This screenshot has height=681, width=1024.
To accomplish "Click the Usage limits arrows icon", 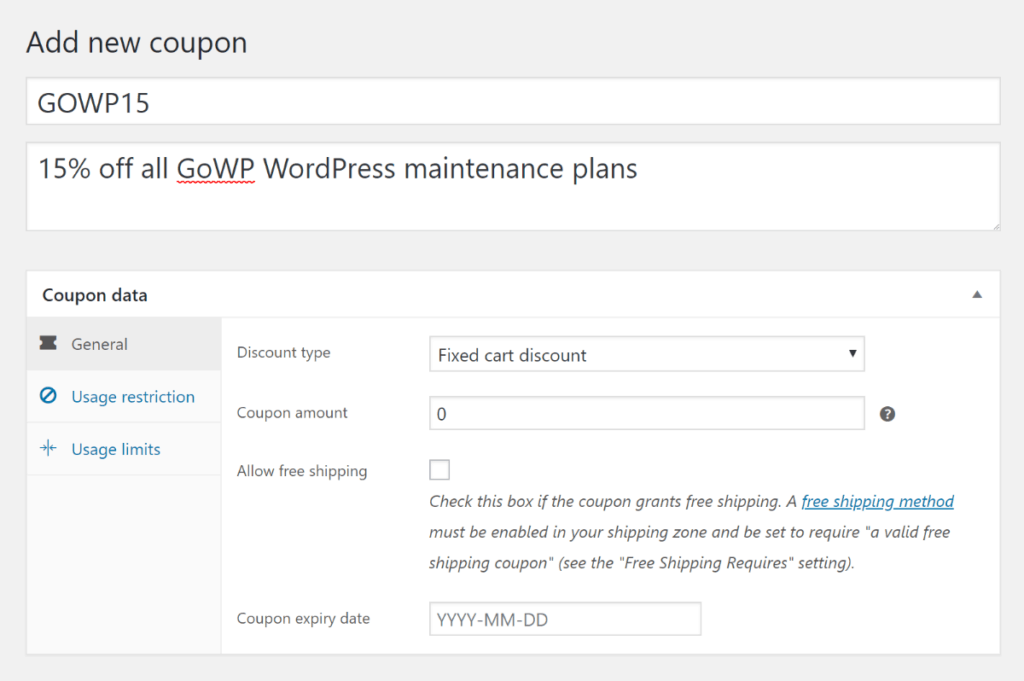I will tap(48, 448).
